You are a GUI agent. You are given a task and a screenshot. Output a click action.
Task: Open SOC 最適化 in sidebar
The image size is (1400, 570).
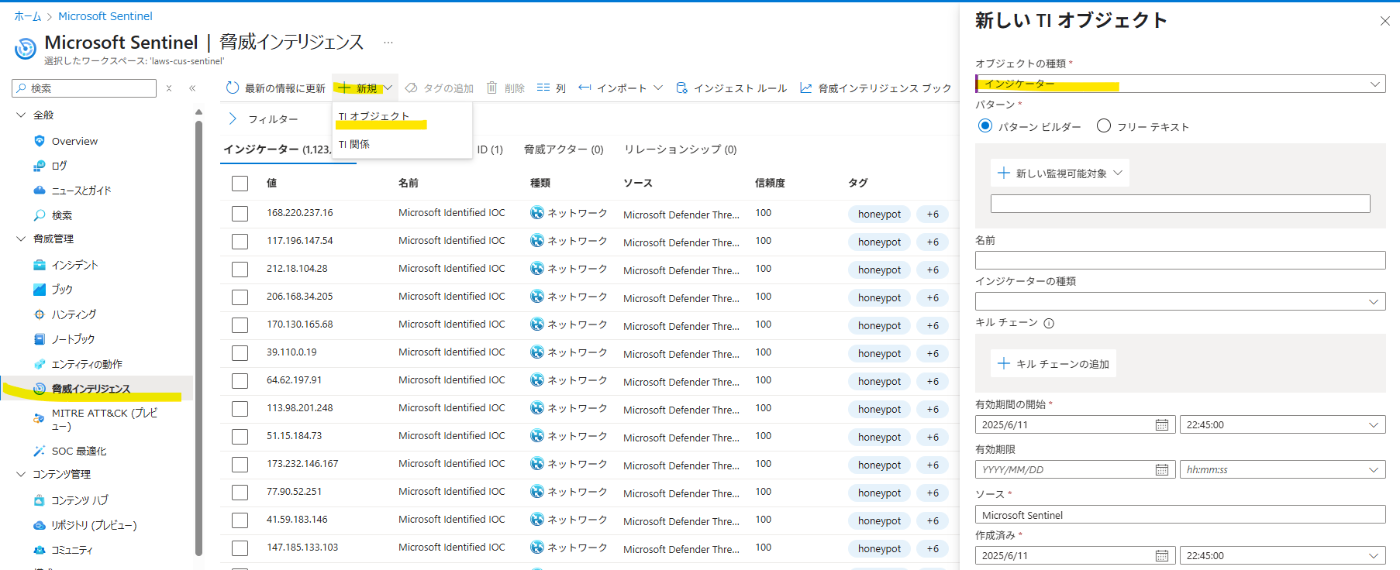tap(79, 451)
